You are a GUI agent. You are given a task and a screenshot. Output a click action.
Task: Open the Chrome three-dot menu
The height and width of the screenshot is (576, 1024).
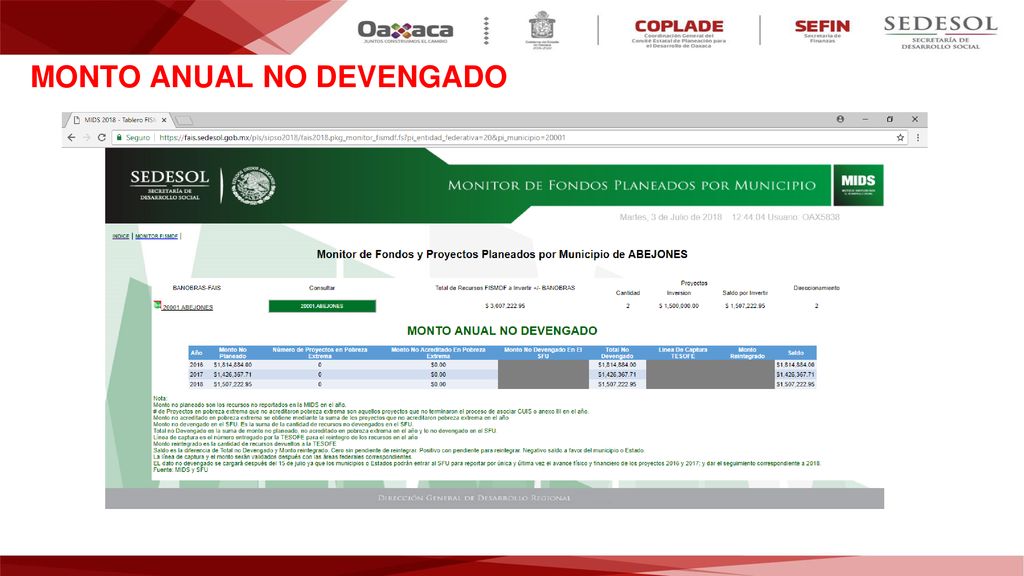point(918,138)
